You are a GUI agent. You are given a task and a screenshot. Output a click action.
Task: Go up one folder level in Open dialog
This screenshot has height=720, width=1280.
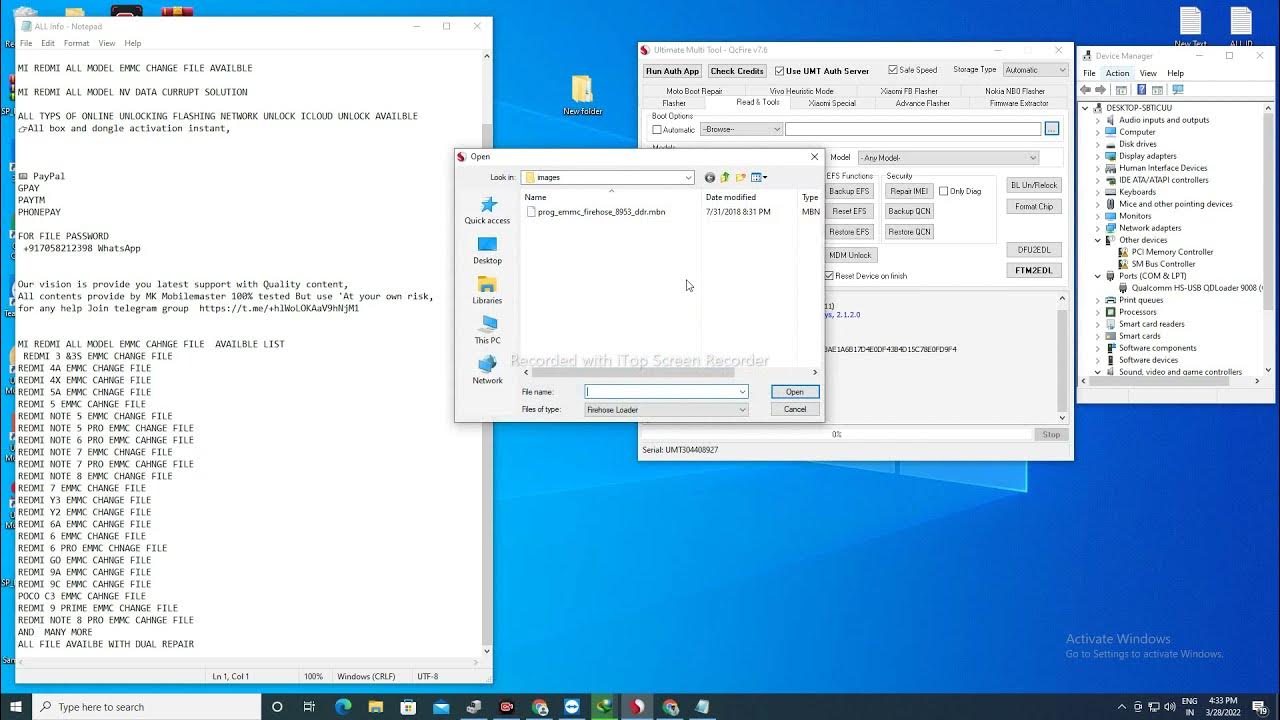click(x=725, y=177)
